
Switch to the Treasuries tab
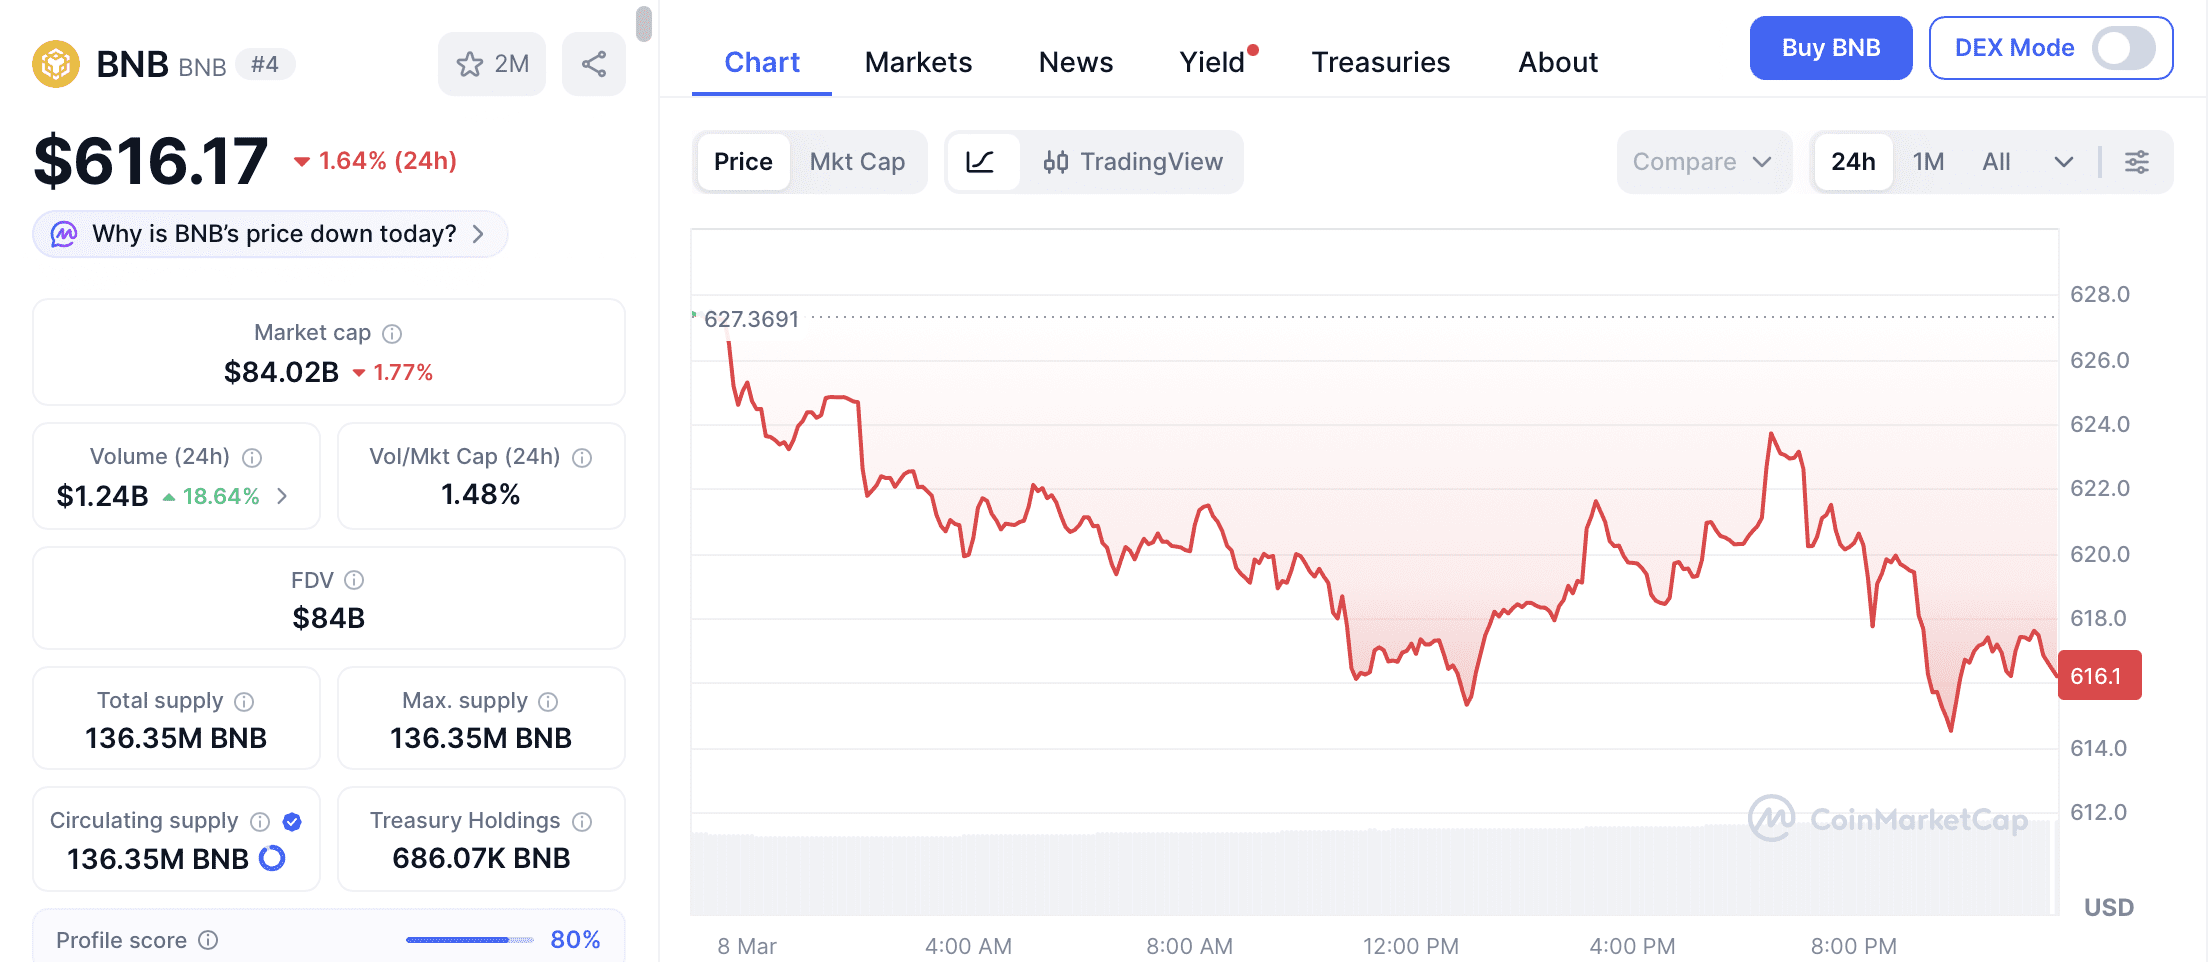point(1380,63)
